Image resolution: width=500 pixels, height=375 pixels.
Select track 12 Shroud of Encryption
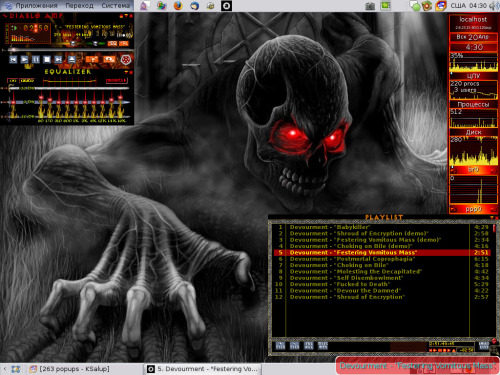[382, 297]
